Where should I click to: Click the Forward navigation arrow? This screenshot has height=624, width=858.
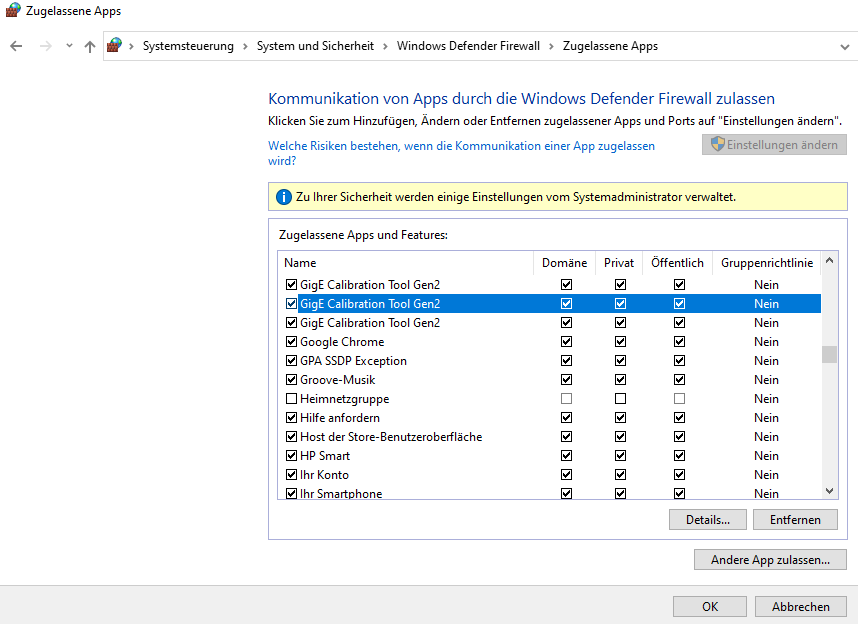(45, 46)
